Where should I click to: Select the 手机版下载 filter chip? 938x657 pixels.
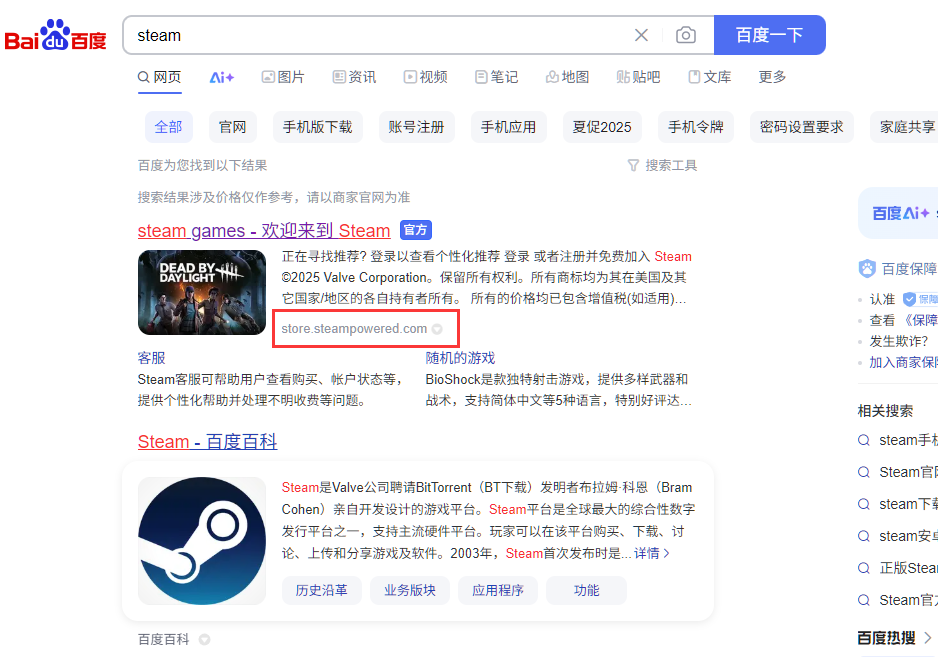tap(318, 127)
